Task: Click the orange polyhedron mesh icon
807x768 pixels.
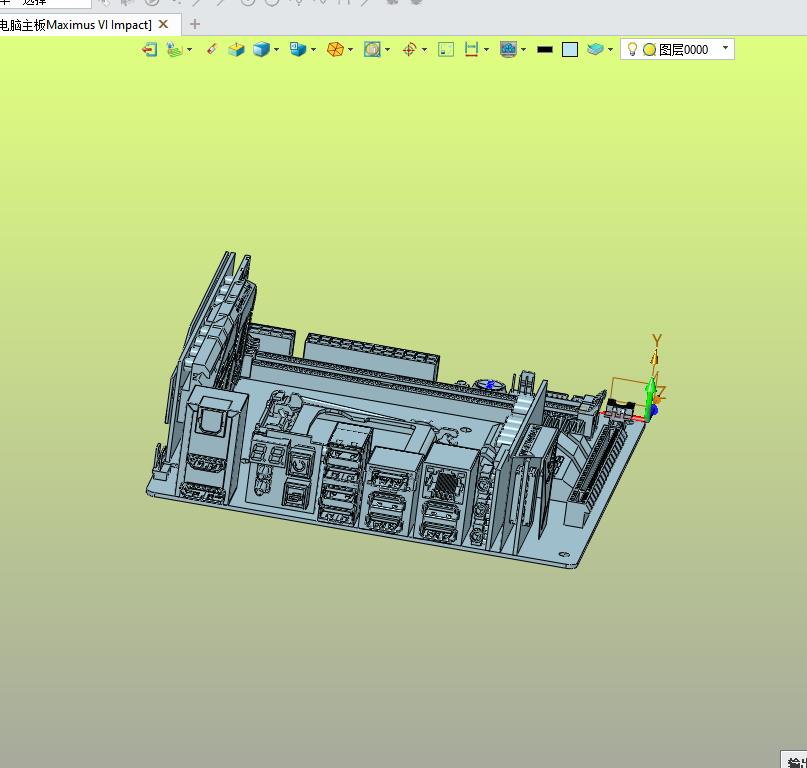Action: click(x=335, y=49)
